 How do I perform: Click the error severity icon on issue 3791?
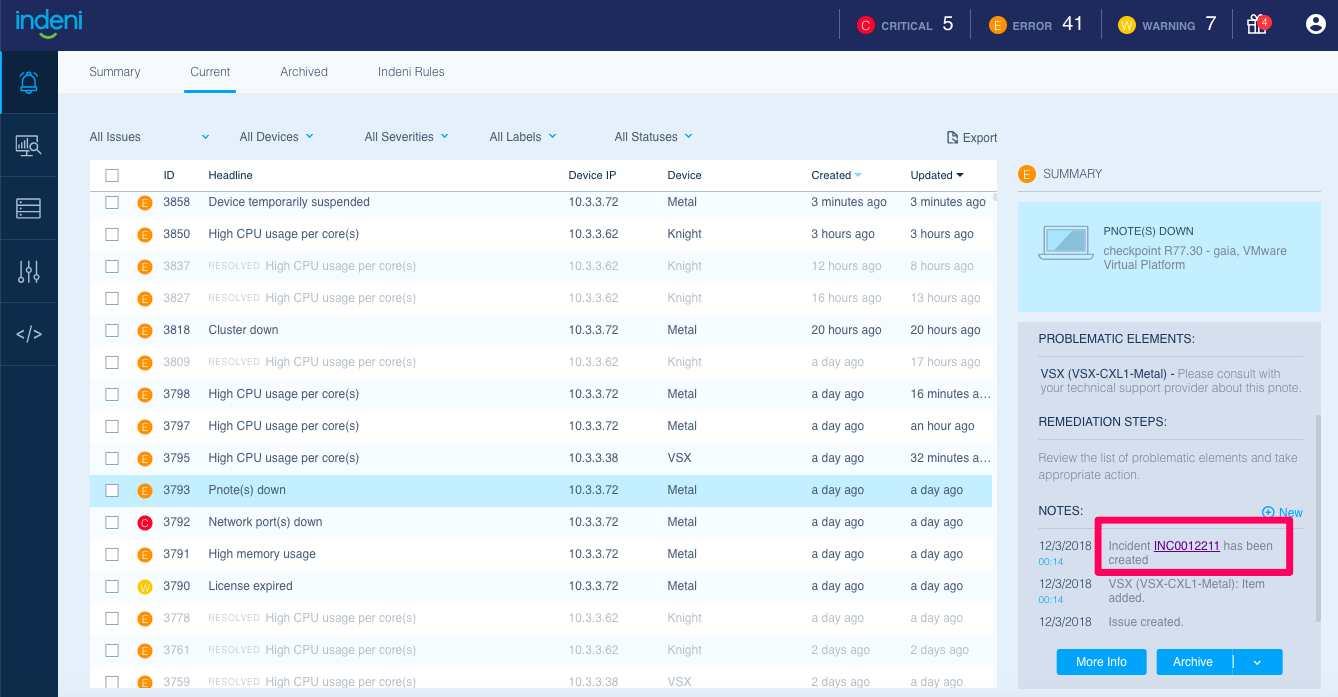click(x=145, y=554)
